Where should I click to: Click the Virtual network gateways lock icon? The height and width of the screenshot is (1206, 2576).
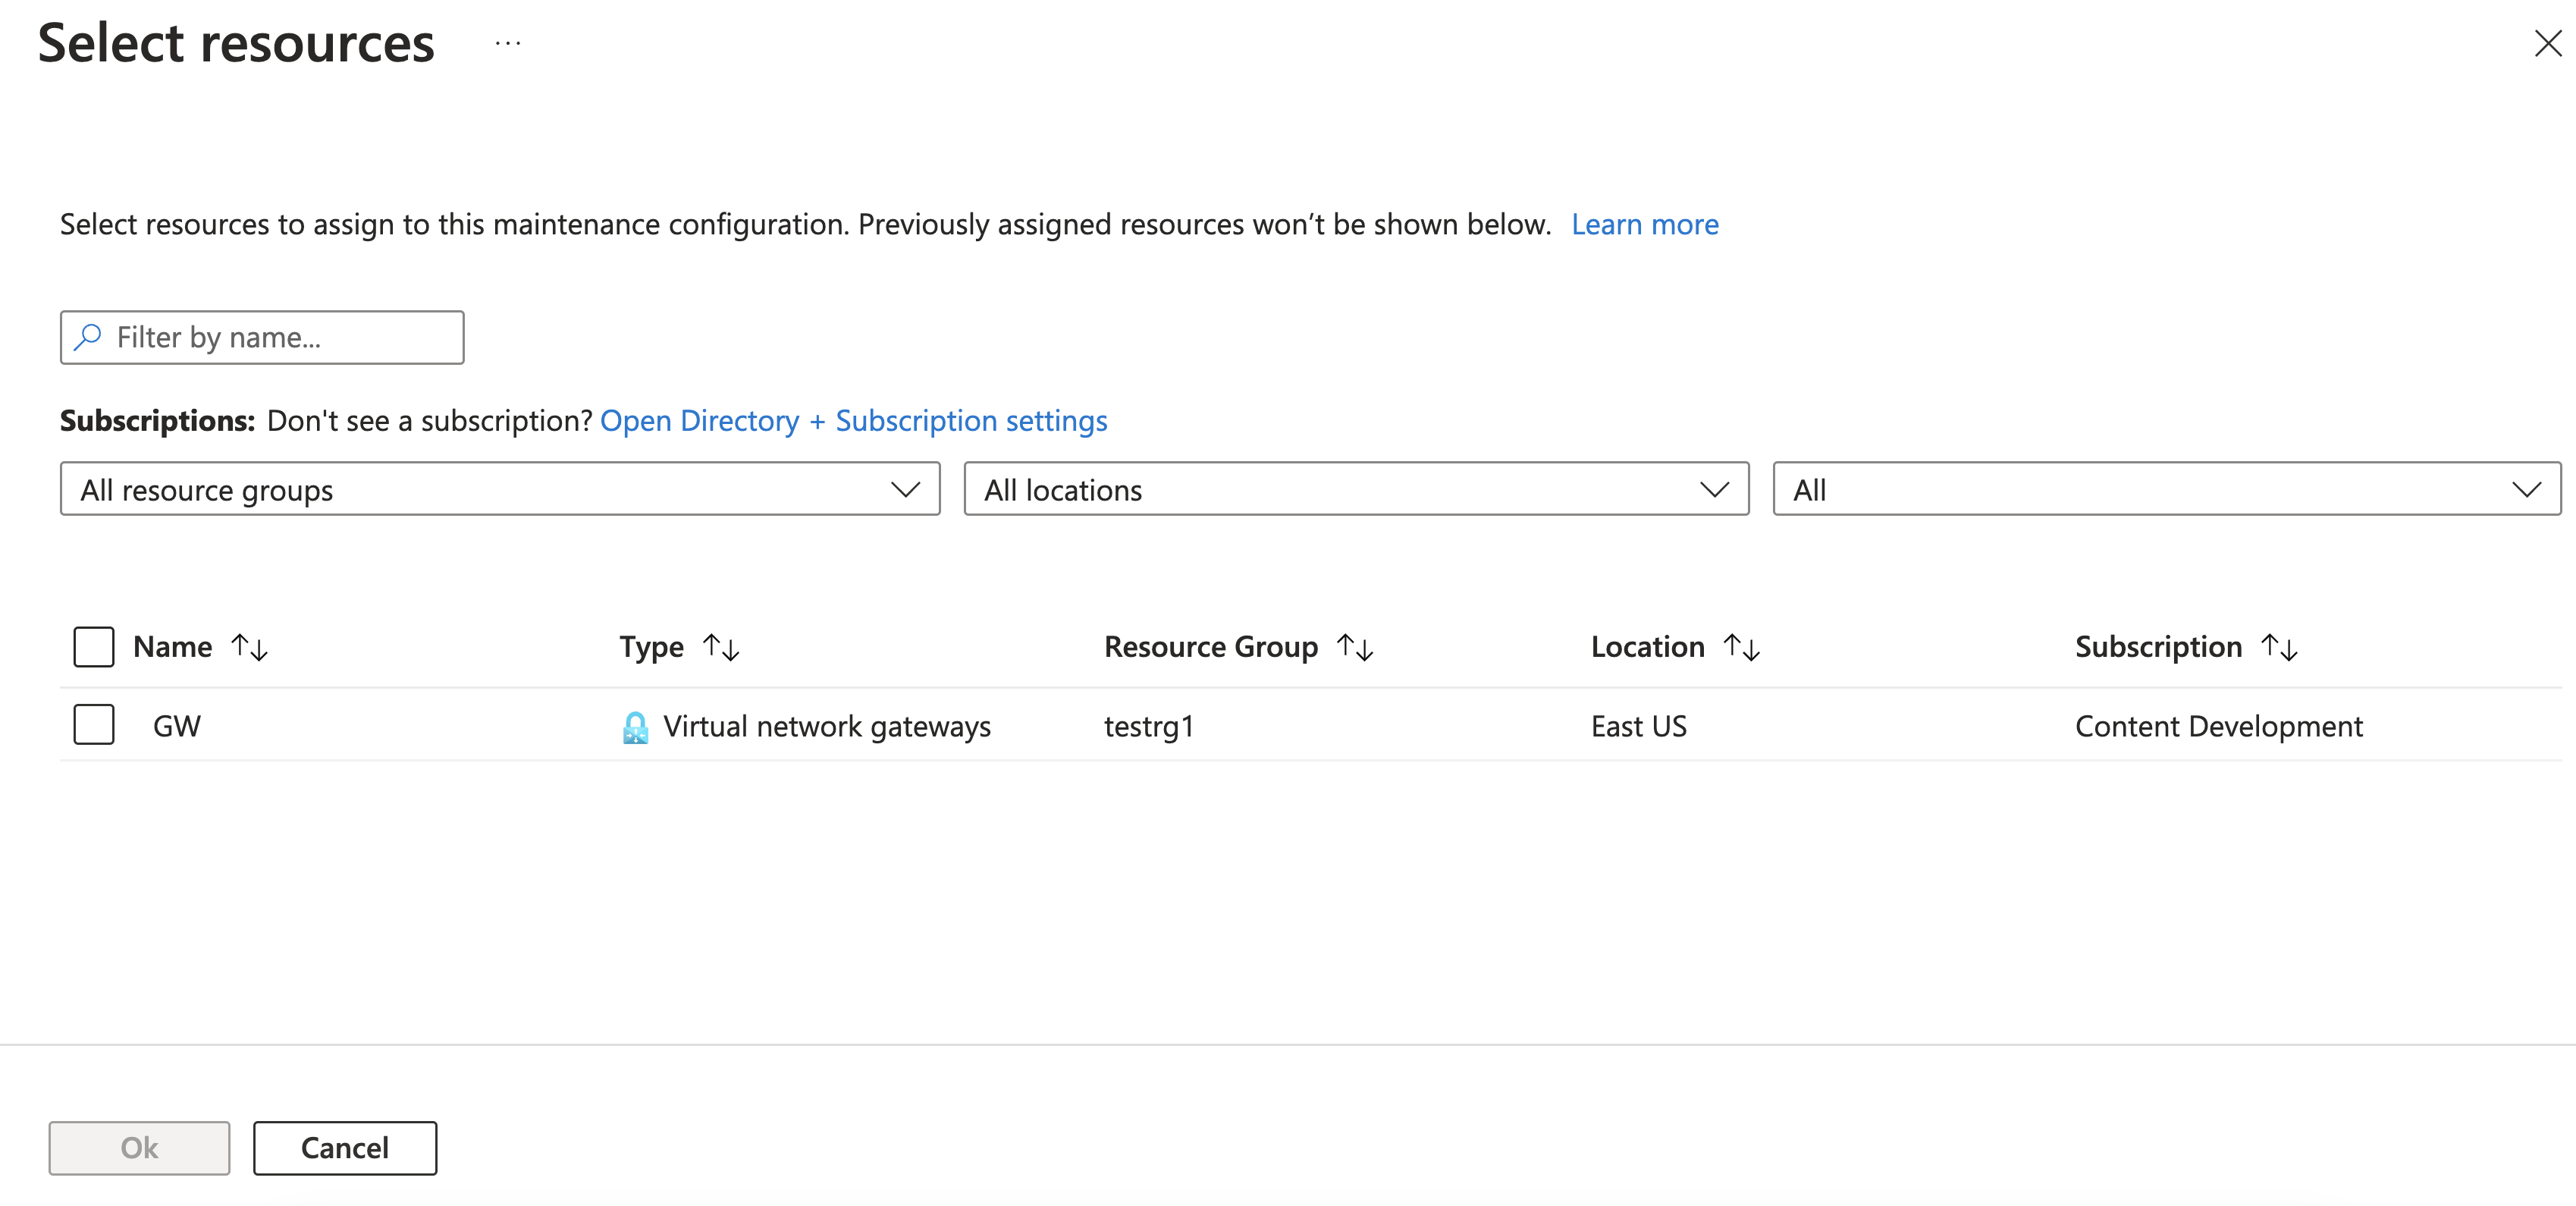click(635, 727)
